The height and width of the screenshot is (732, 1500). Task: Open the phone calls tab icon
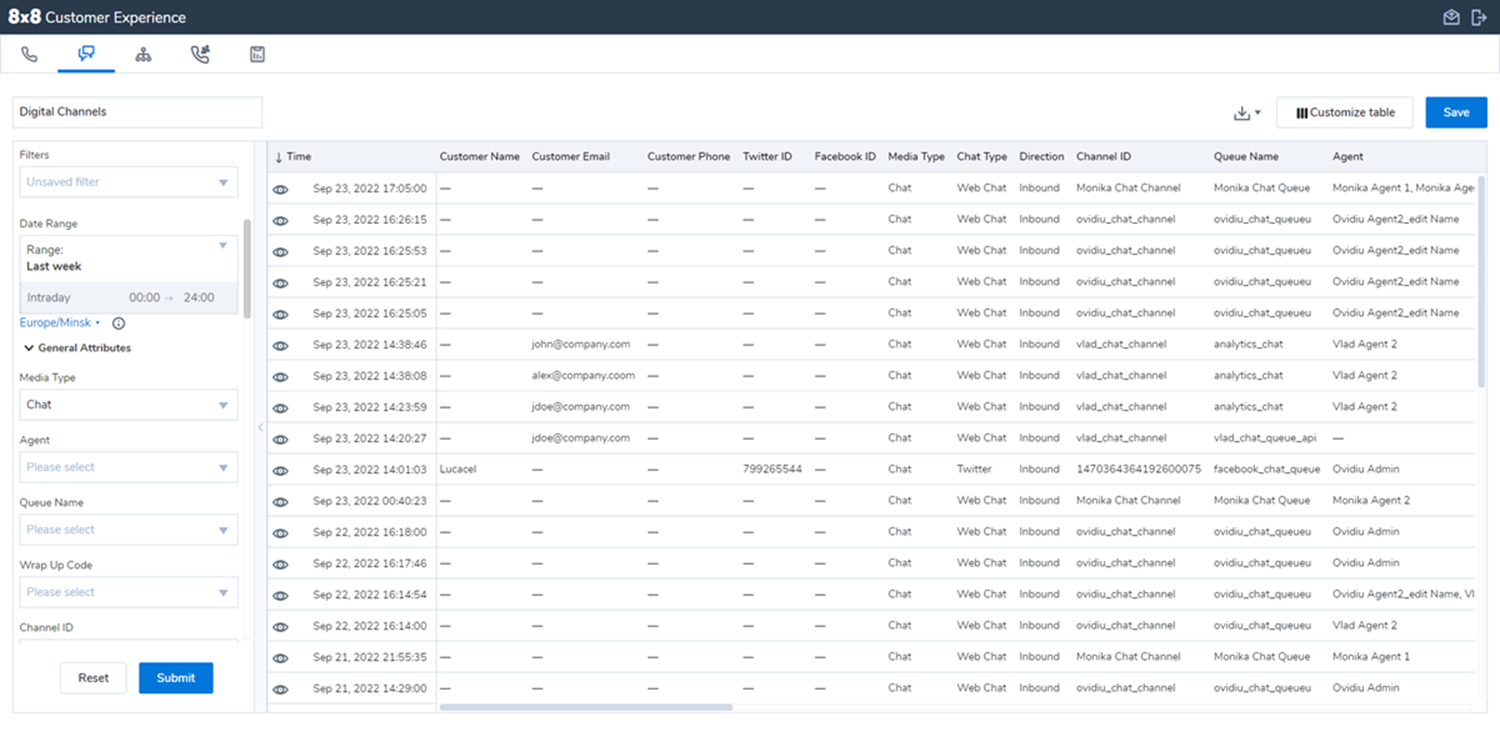pyautogui.click(x=29, y=54)
